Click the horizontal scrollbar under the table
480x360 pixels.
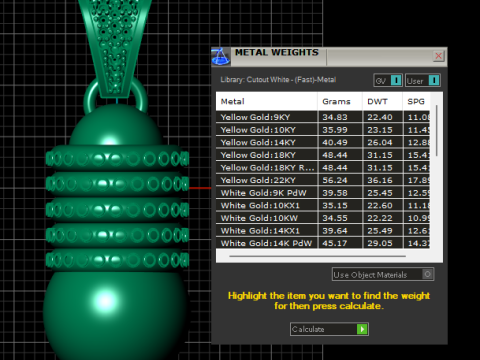(317, 256)
